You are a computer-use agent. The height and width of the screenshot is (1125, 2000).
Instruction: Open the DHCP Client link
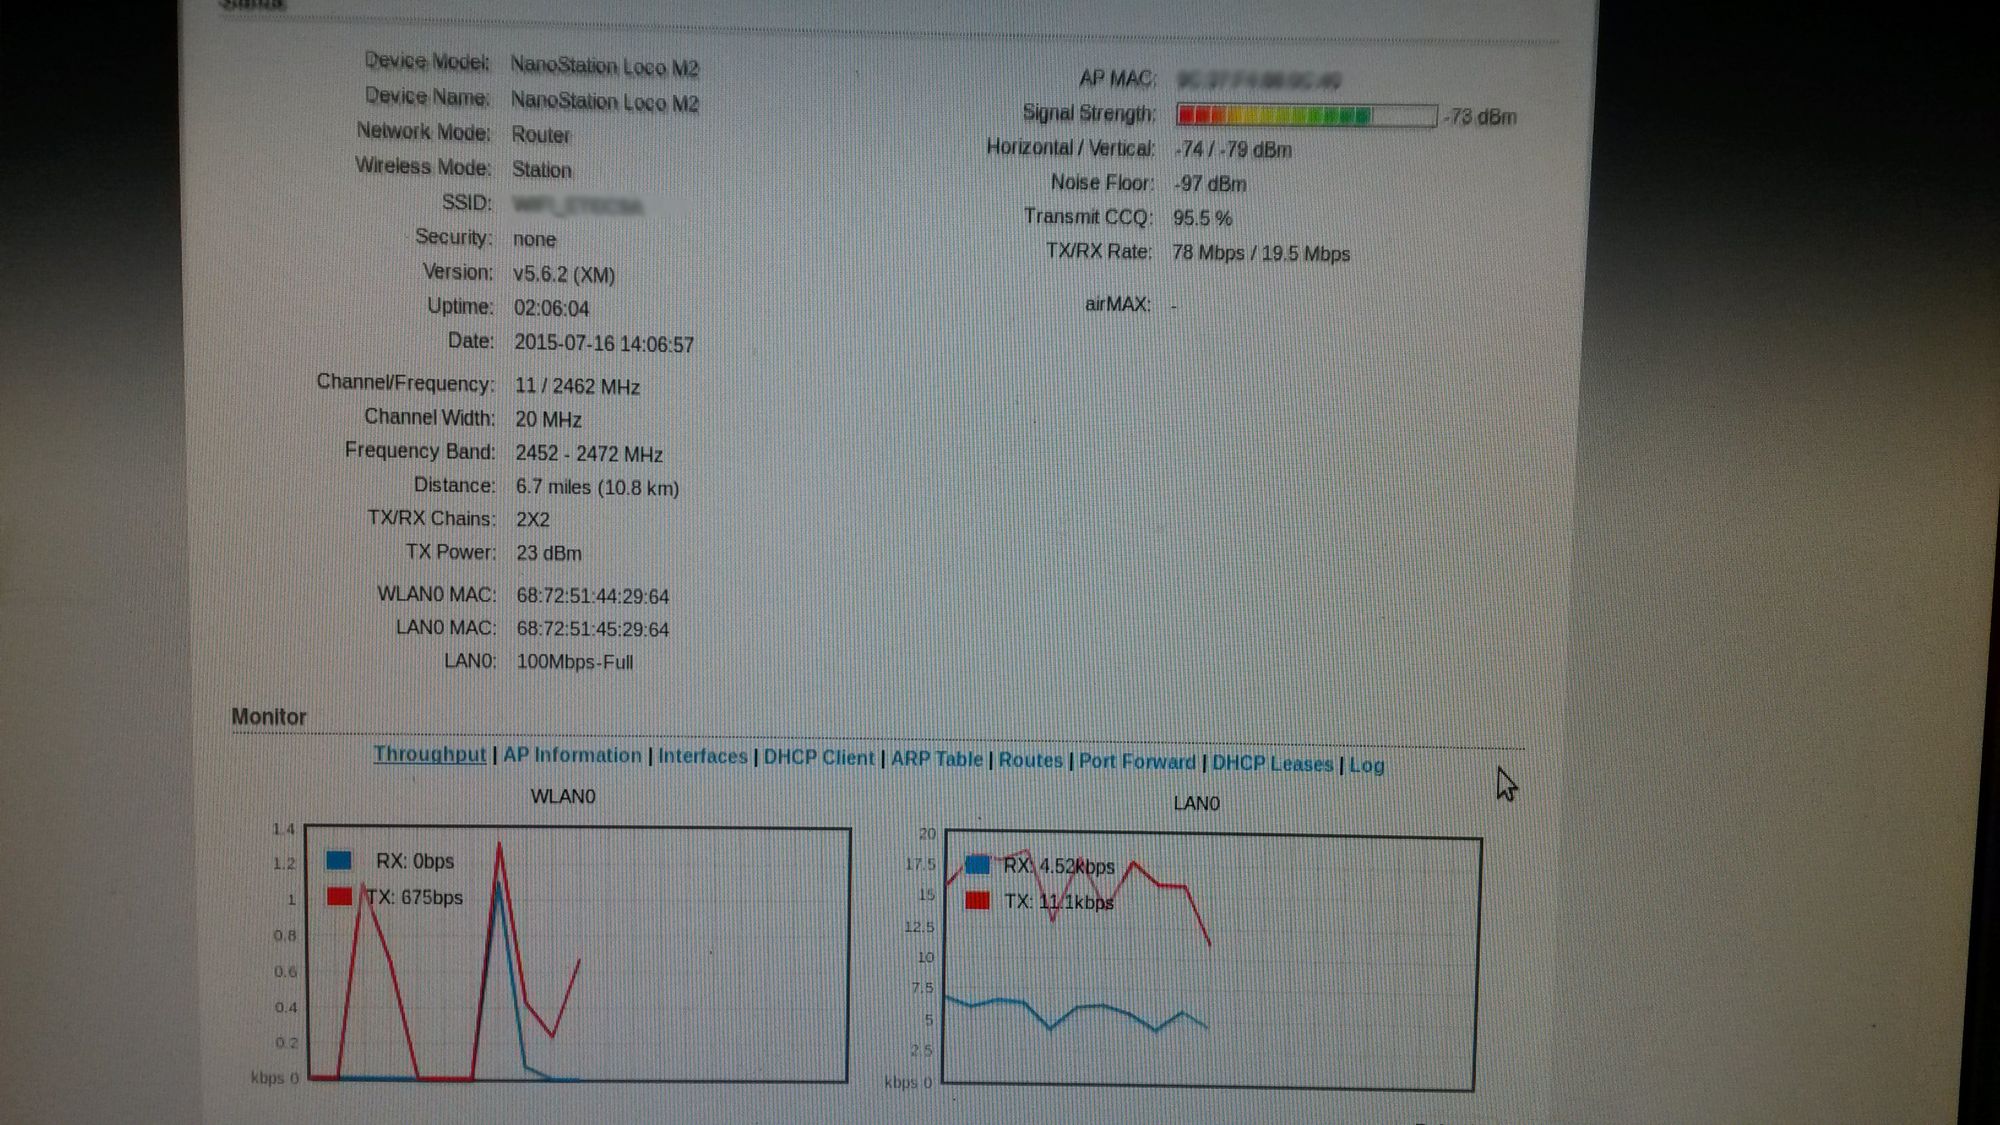[x=818, y=758]
